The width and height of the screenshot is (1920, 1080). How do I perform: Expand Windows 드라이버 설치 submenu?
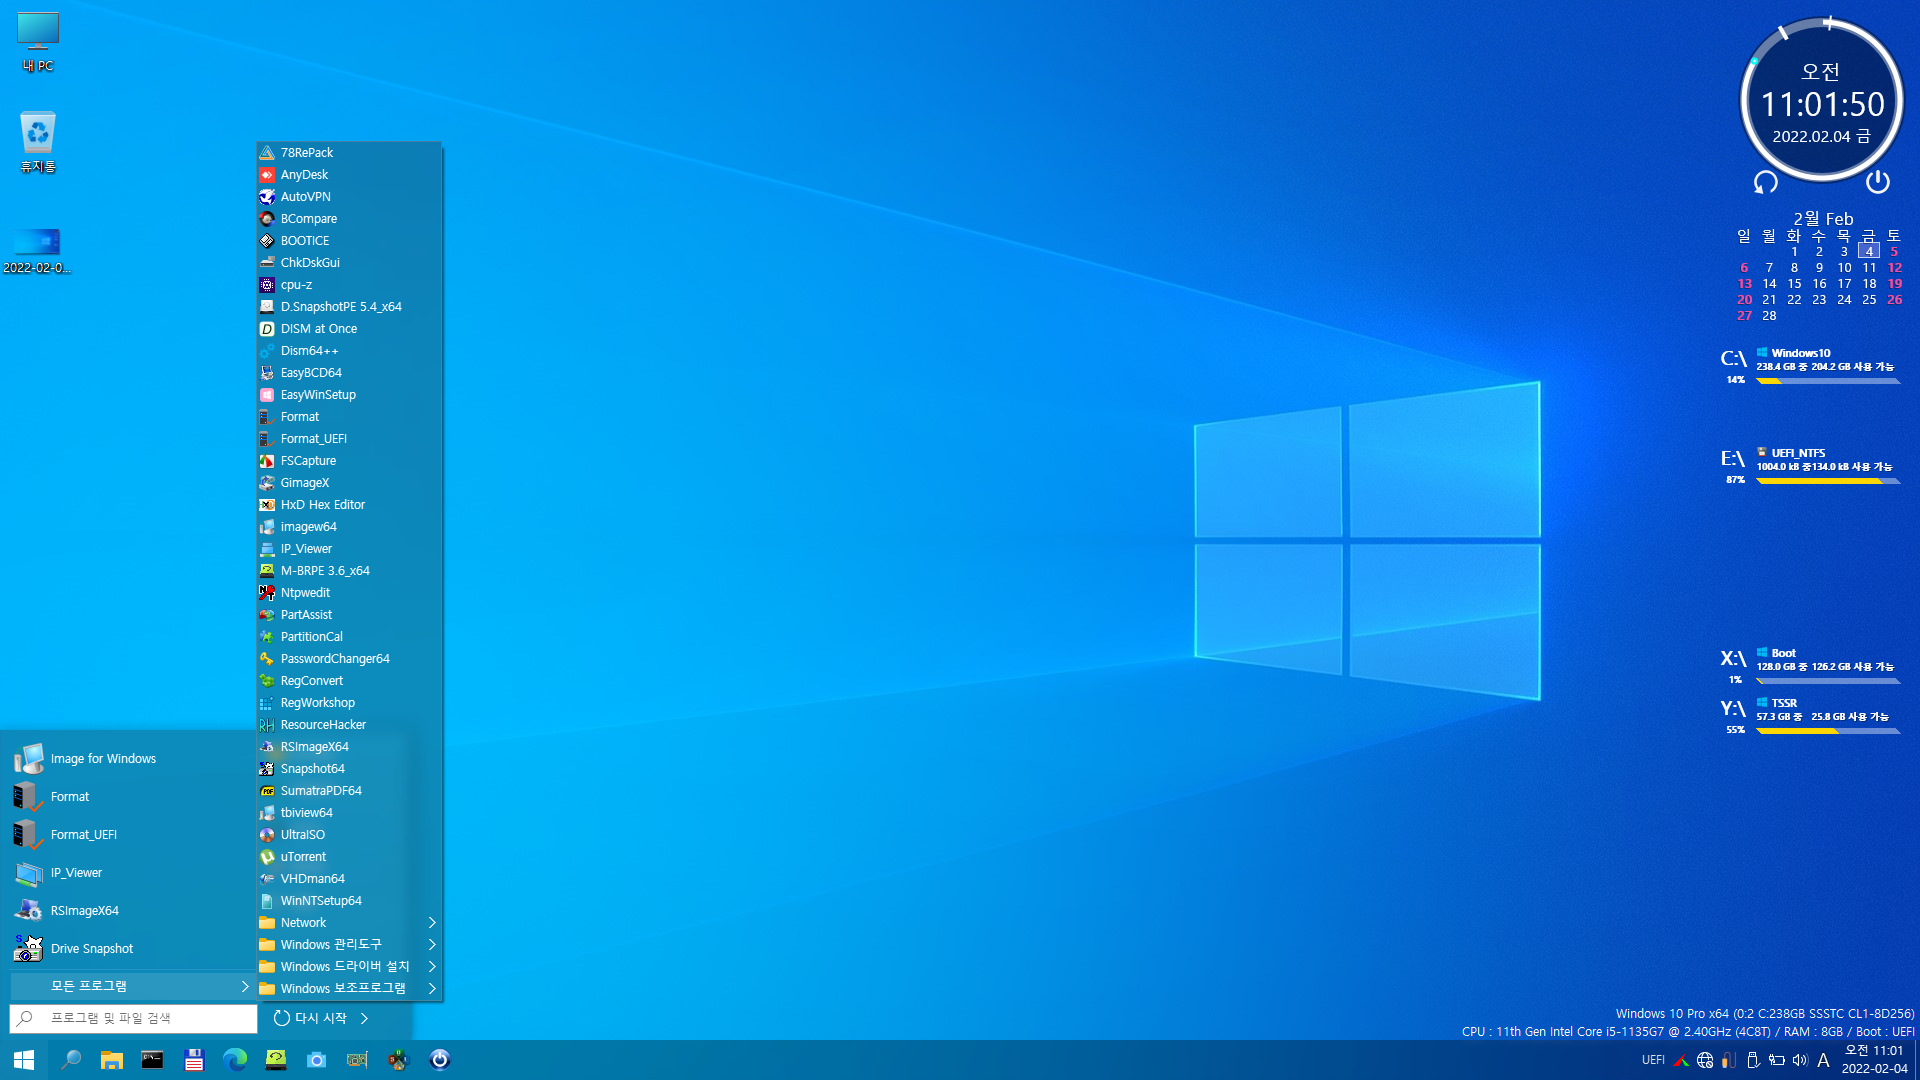349,967
